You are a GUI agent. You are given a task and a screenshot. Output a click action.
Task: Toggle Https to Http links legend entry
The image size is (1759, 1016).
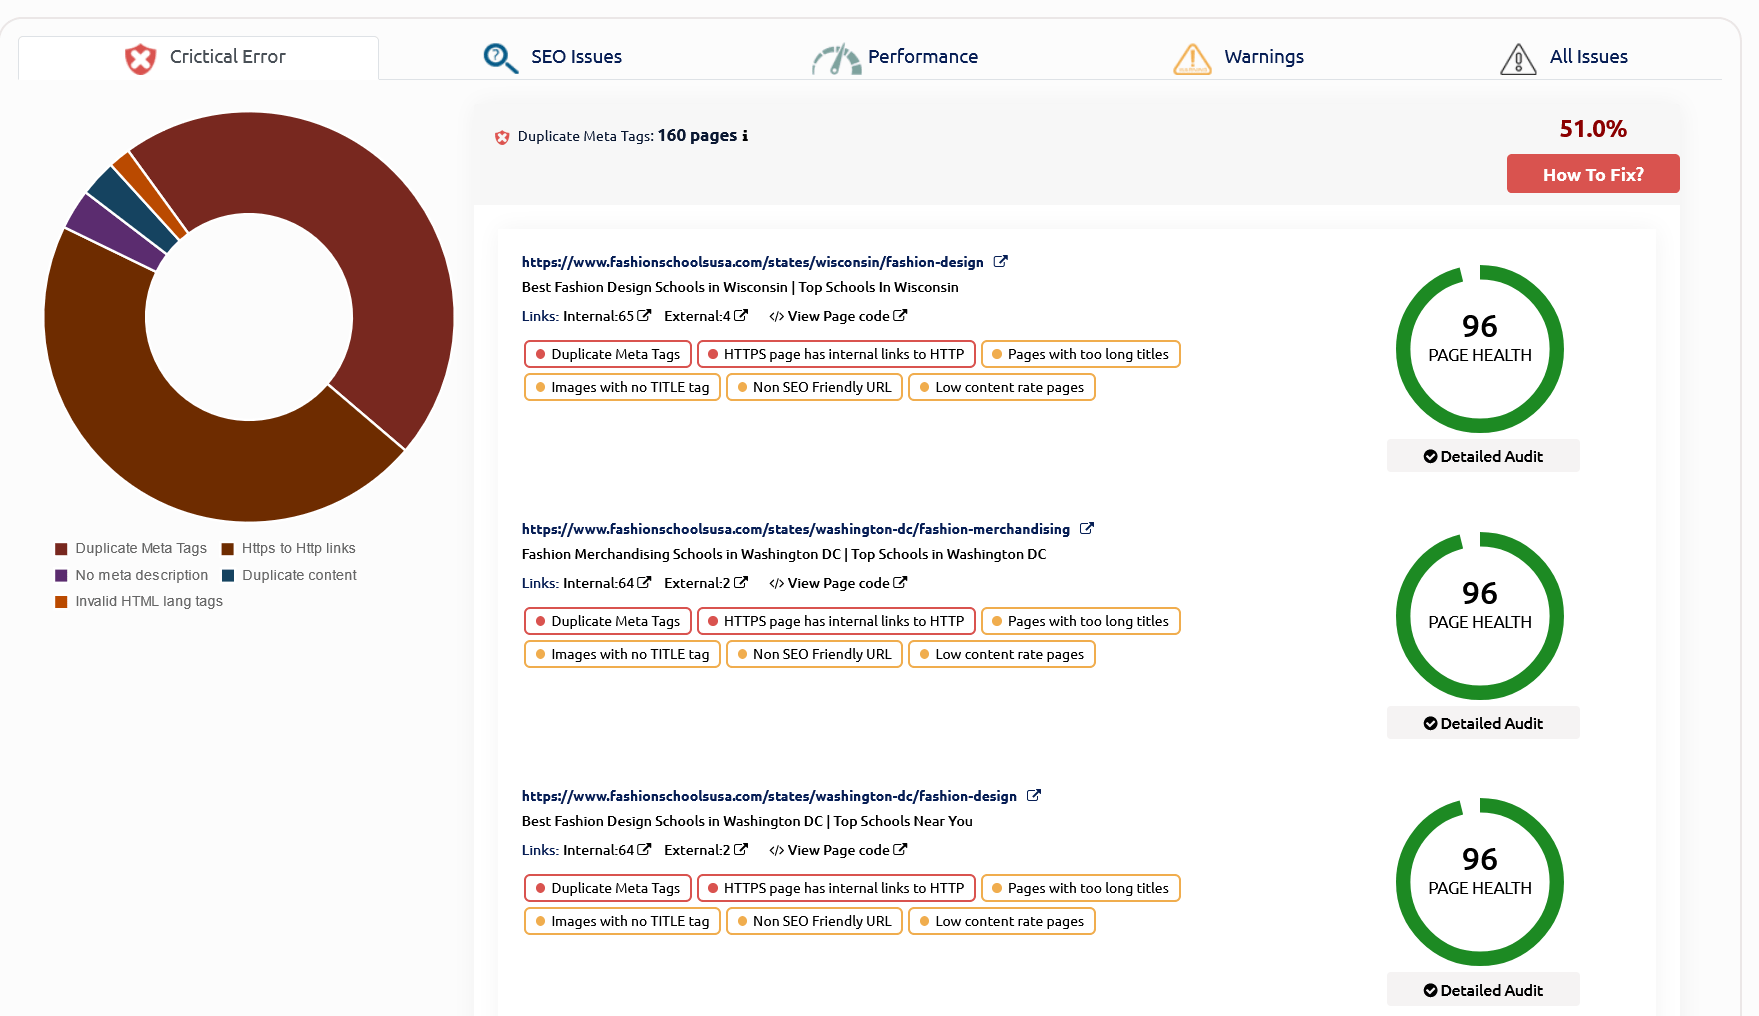(288, 548)
